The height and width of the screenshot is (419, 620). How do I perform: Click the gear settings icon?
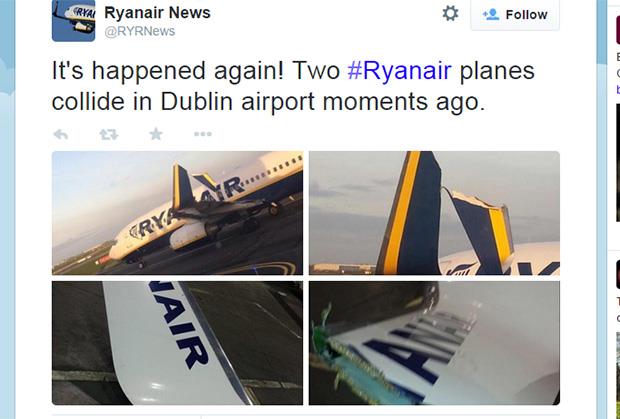(450, 13)
